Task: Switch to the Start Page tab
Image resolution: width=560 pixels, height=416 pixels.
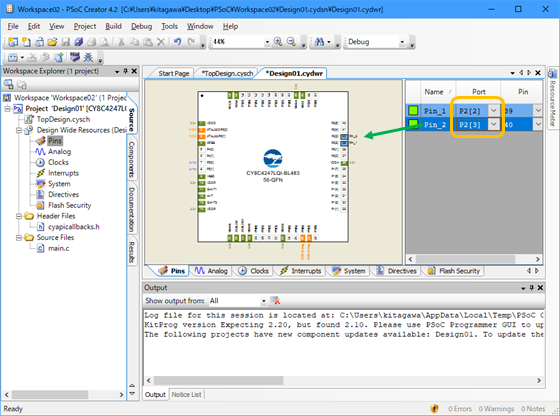Action: point(173,74)
